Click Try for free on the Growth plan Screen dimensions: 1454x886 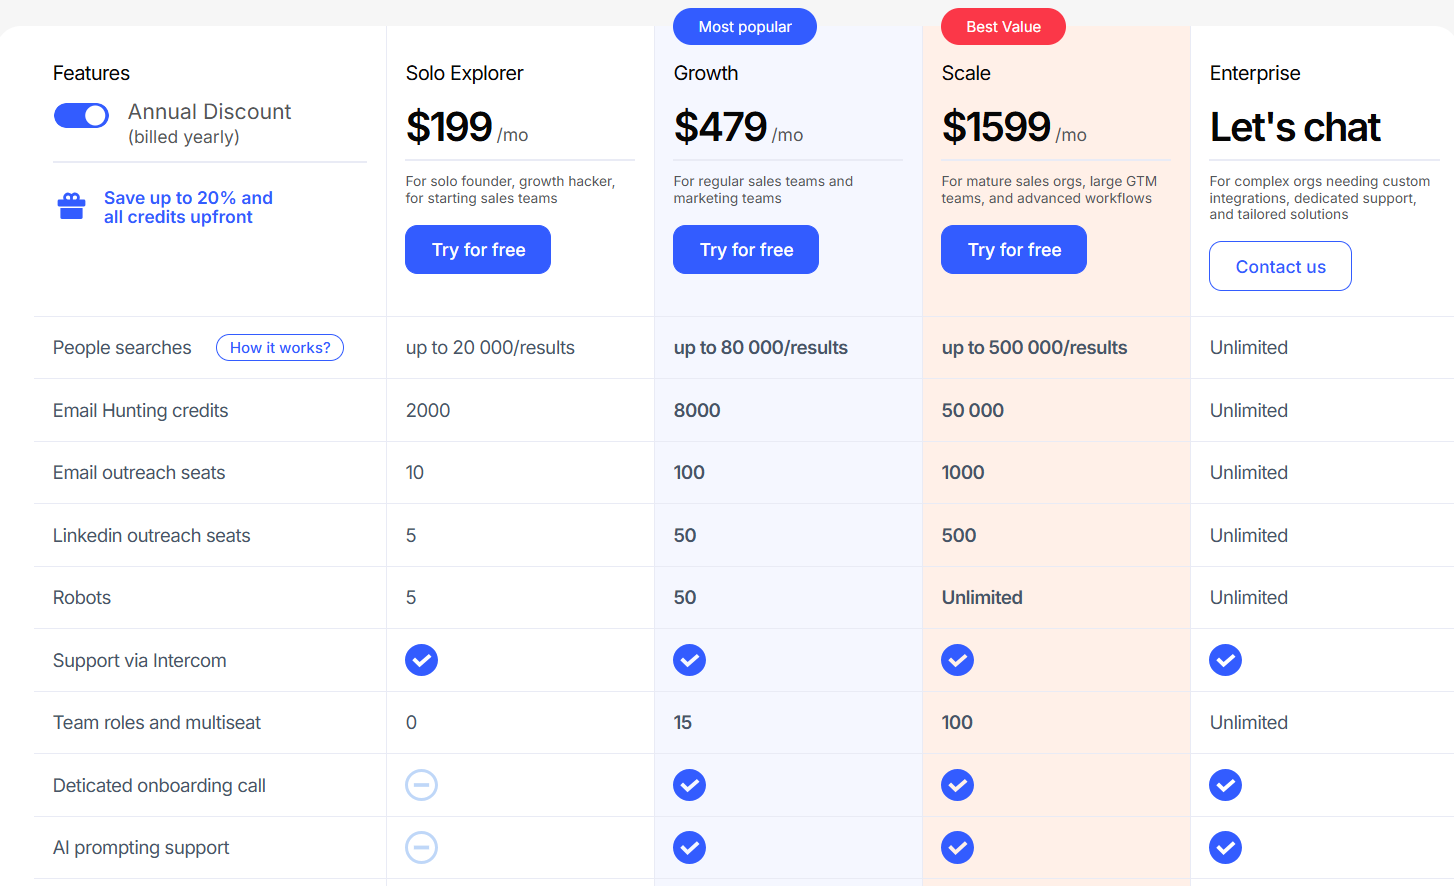point(746,249)
